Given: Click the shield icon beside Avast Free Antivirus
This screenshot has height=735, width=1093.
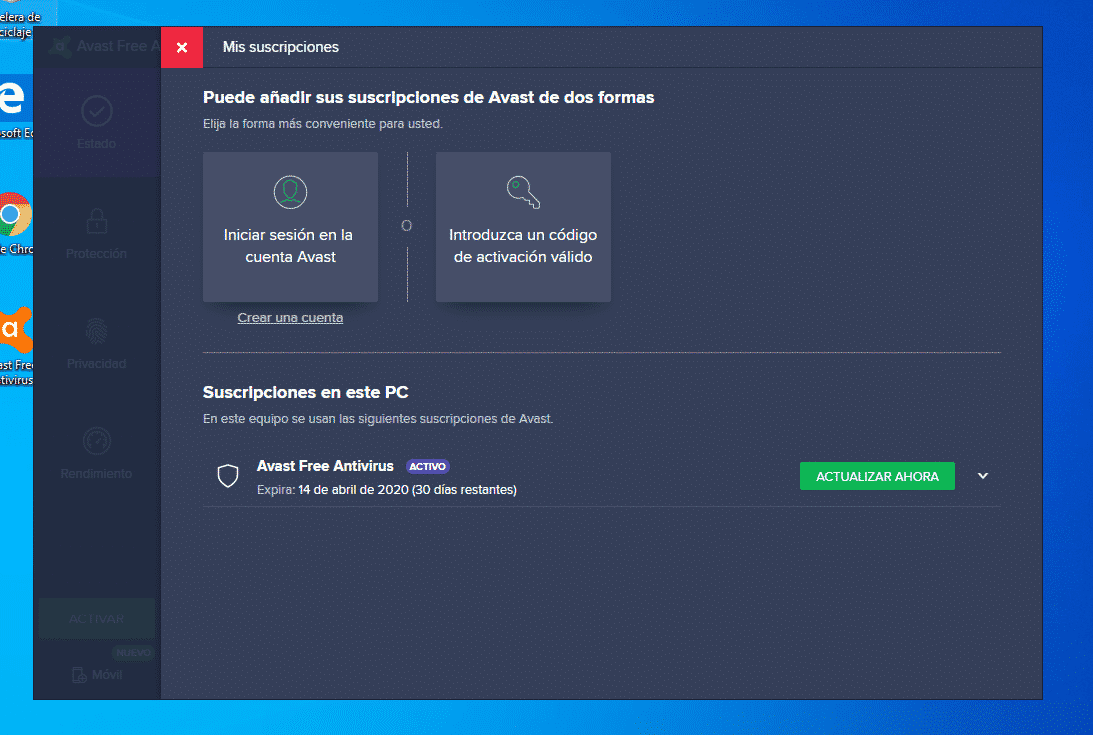Looking at the screenshot, I should pos(228,477).
